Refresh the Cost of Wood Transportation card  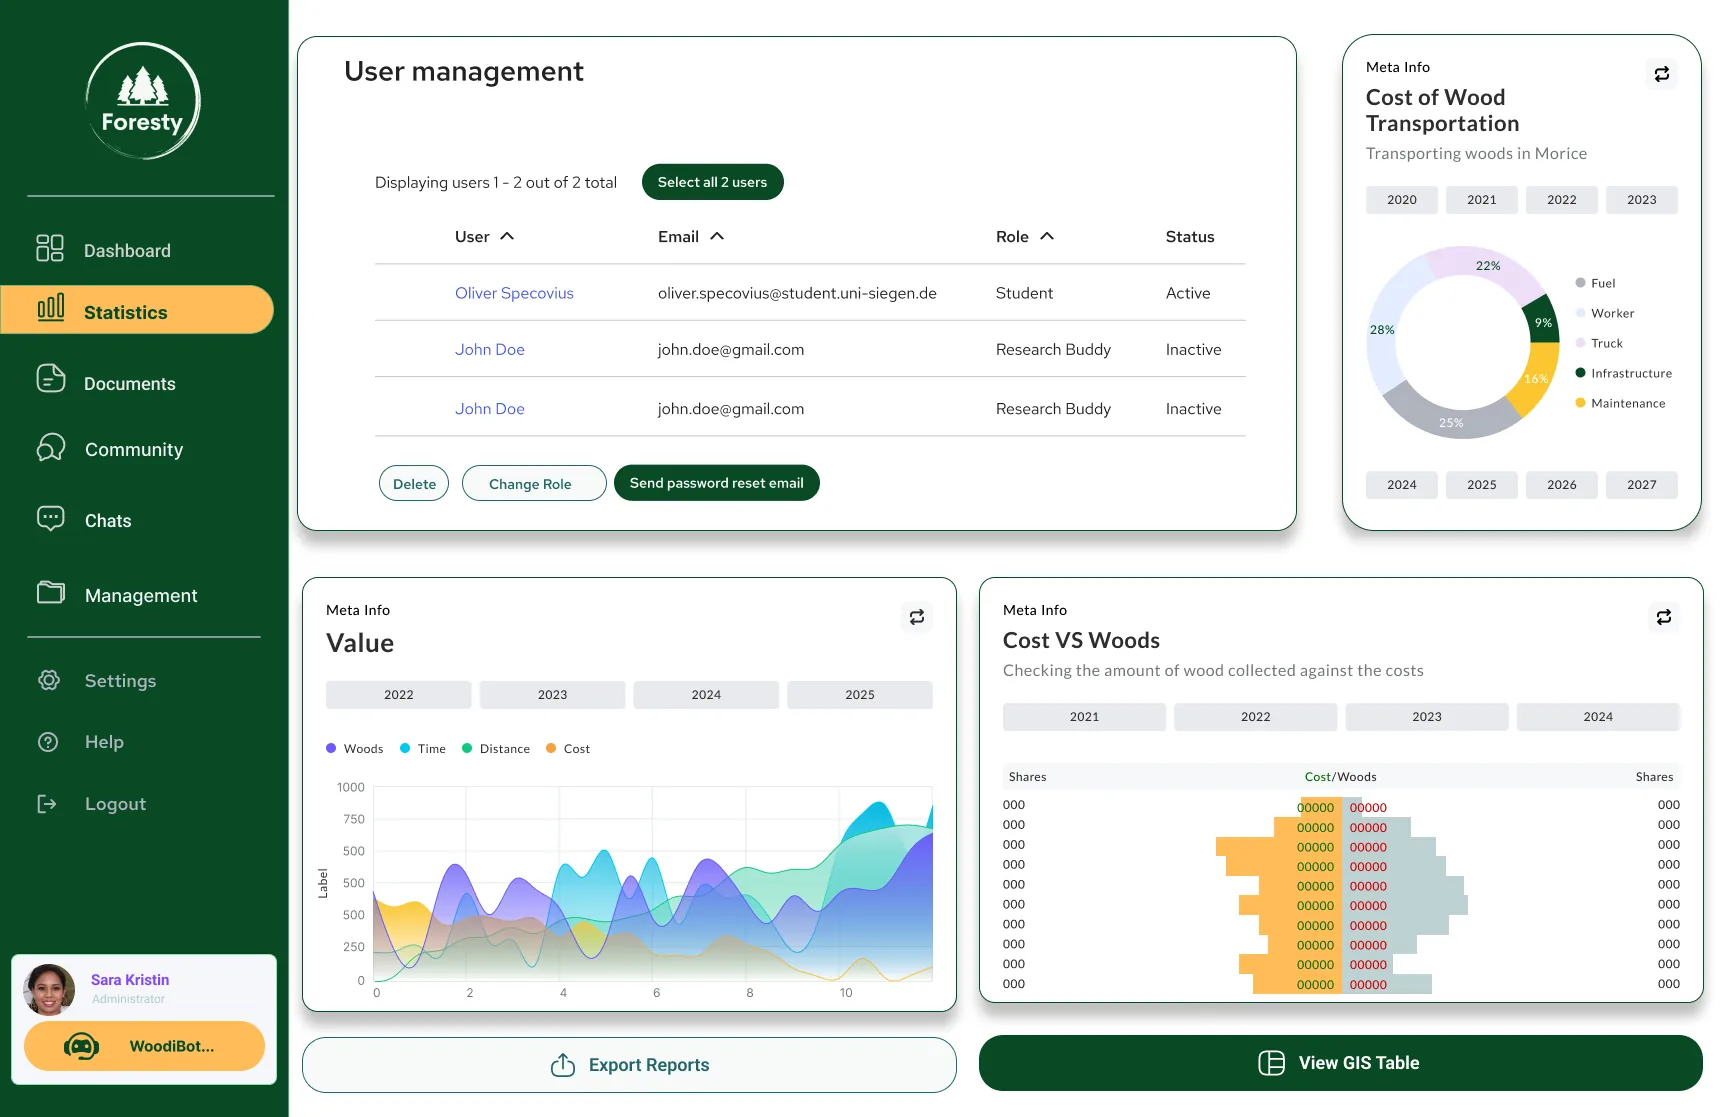coord(1662,74)
